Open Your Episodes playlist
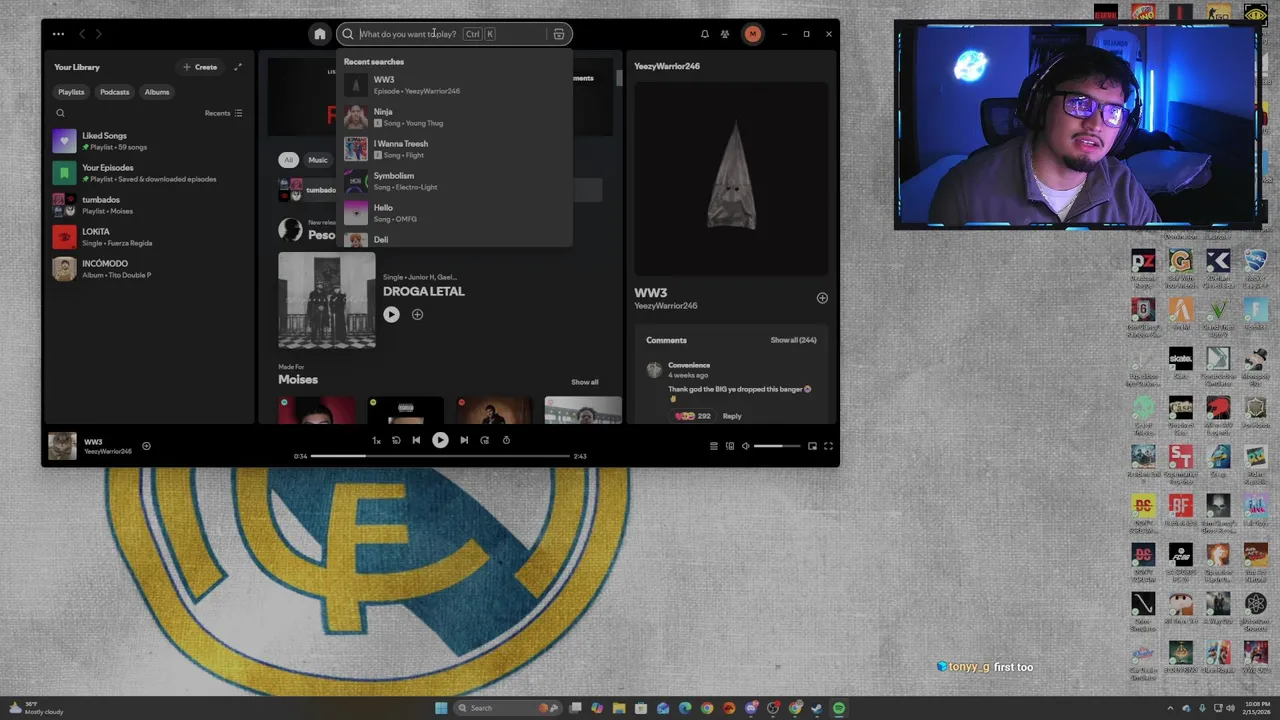Screen dimensions: 1280x720 point(148,173)
